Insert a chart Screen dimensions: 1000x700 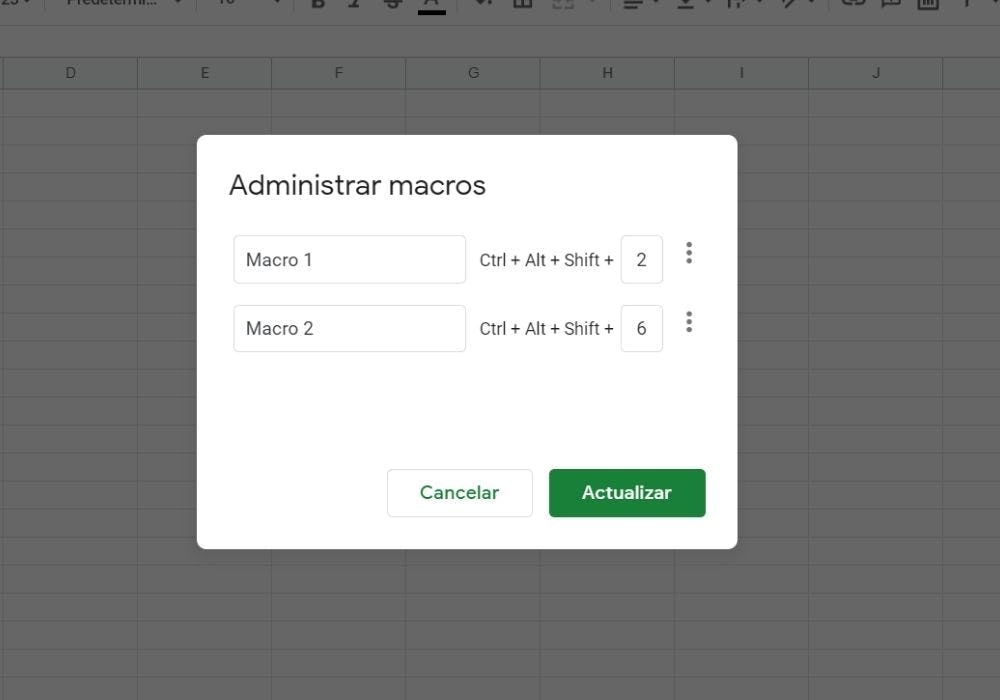point(925,4)
